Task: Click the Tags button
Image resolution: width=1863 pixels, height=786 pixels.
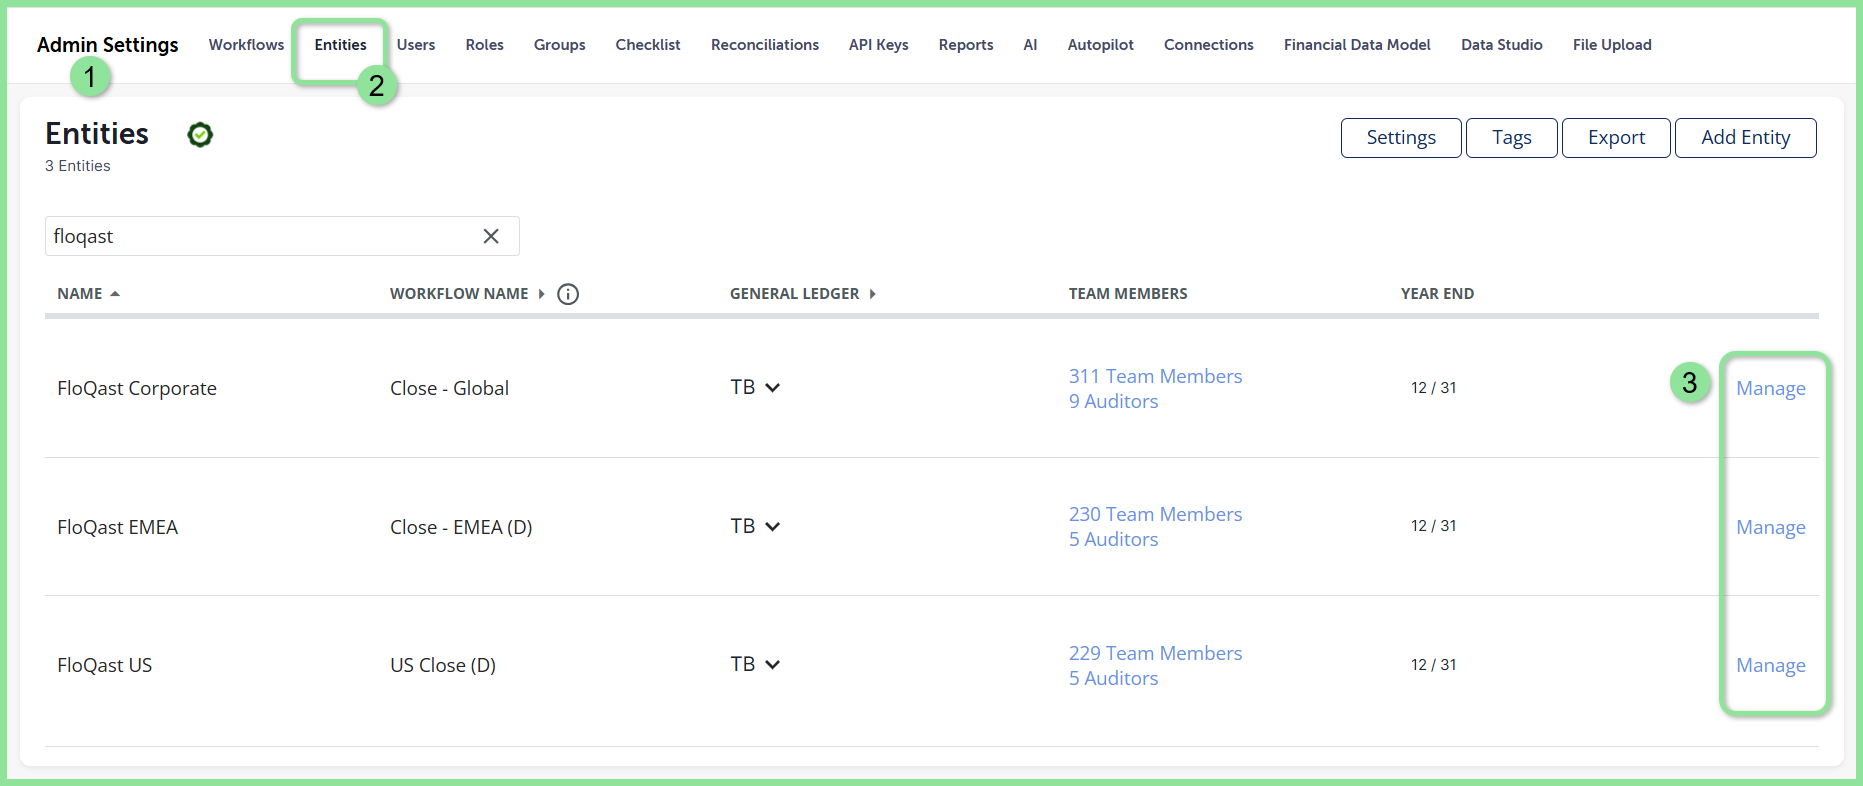Action: (x=1512, y=138)
